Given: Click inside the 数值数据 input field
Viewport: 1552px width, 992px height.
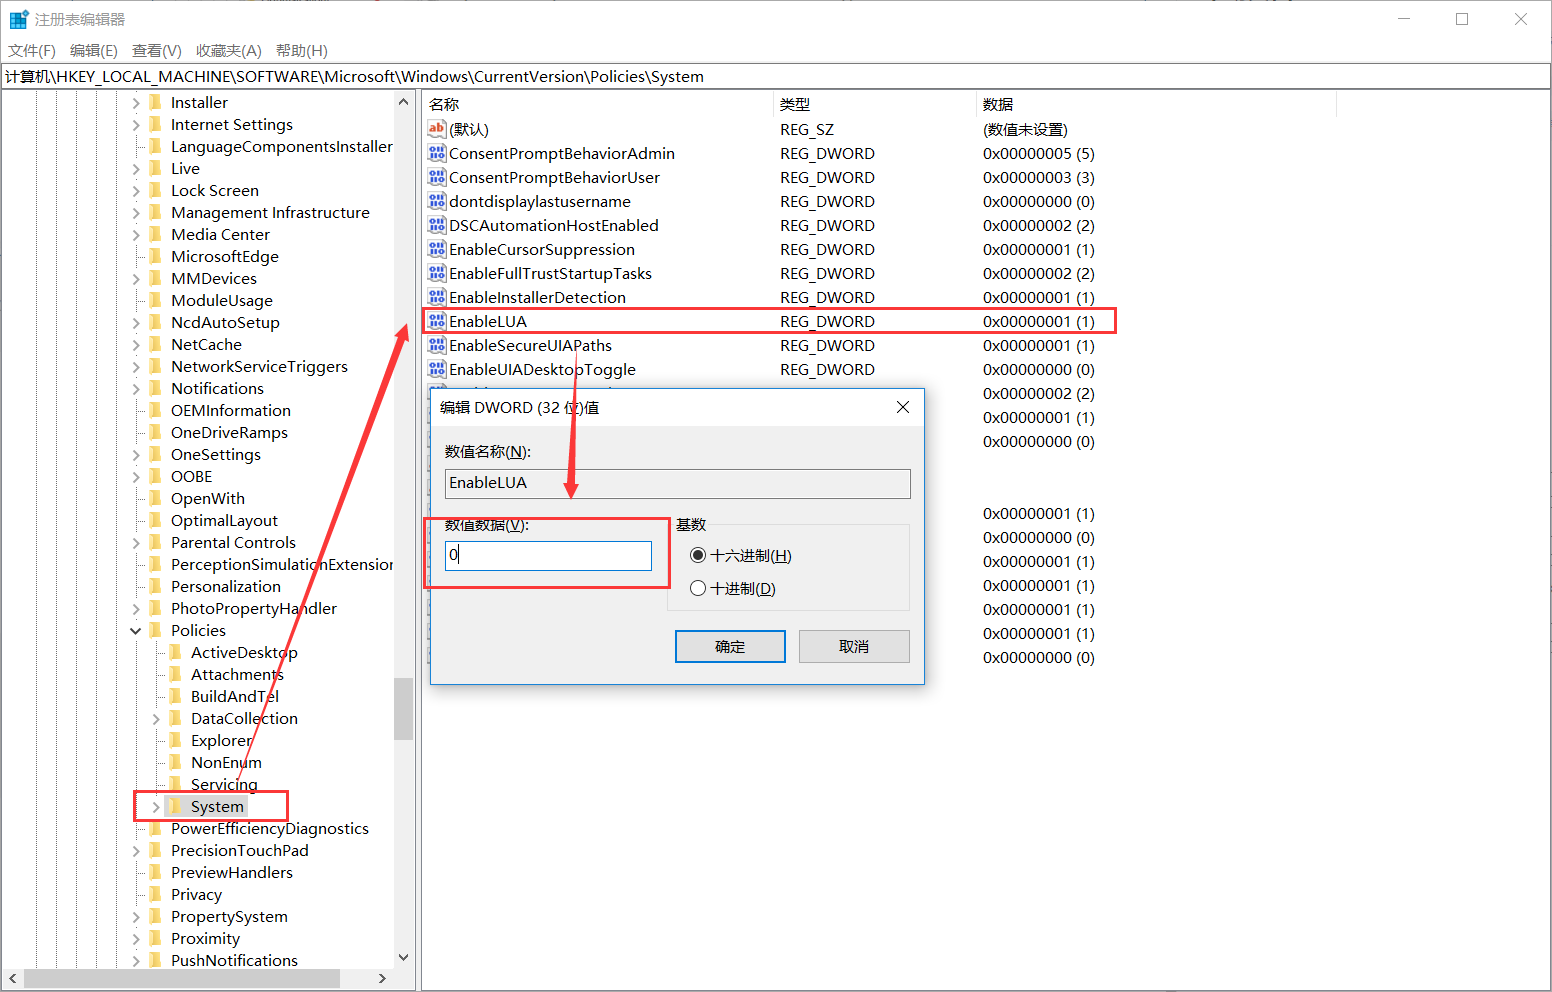Looking at the screenshot, I should [x=547, y=555].
